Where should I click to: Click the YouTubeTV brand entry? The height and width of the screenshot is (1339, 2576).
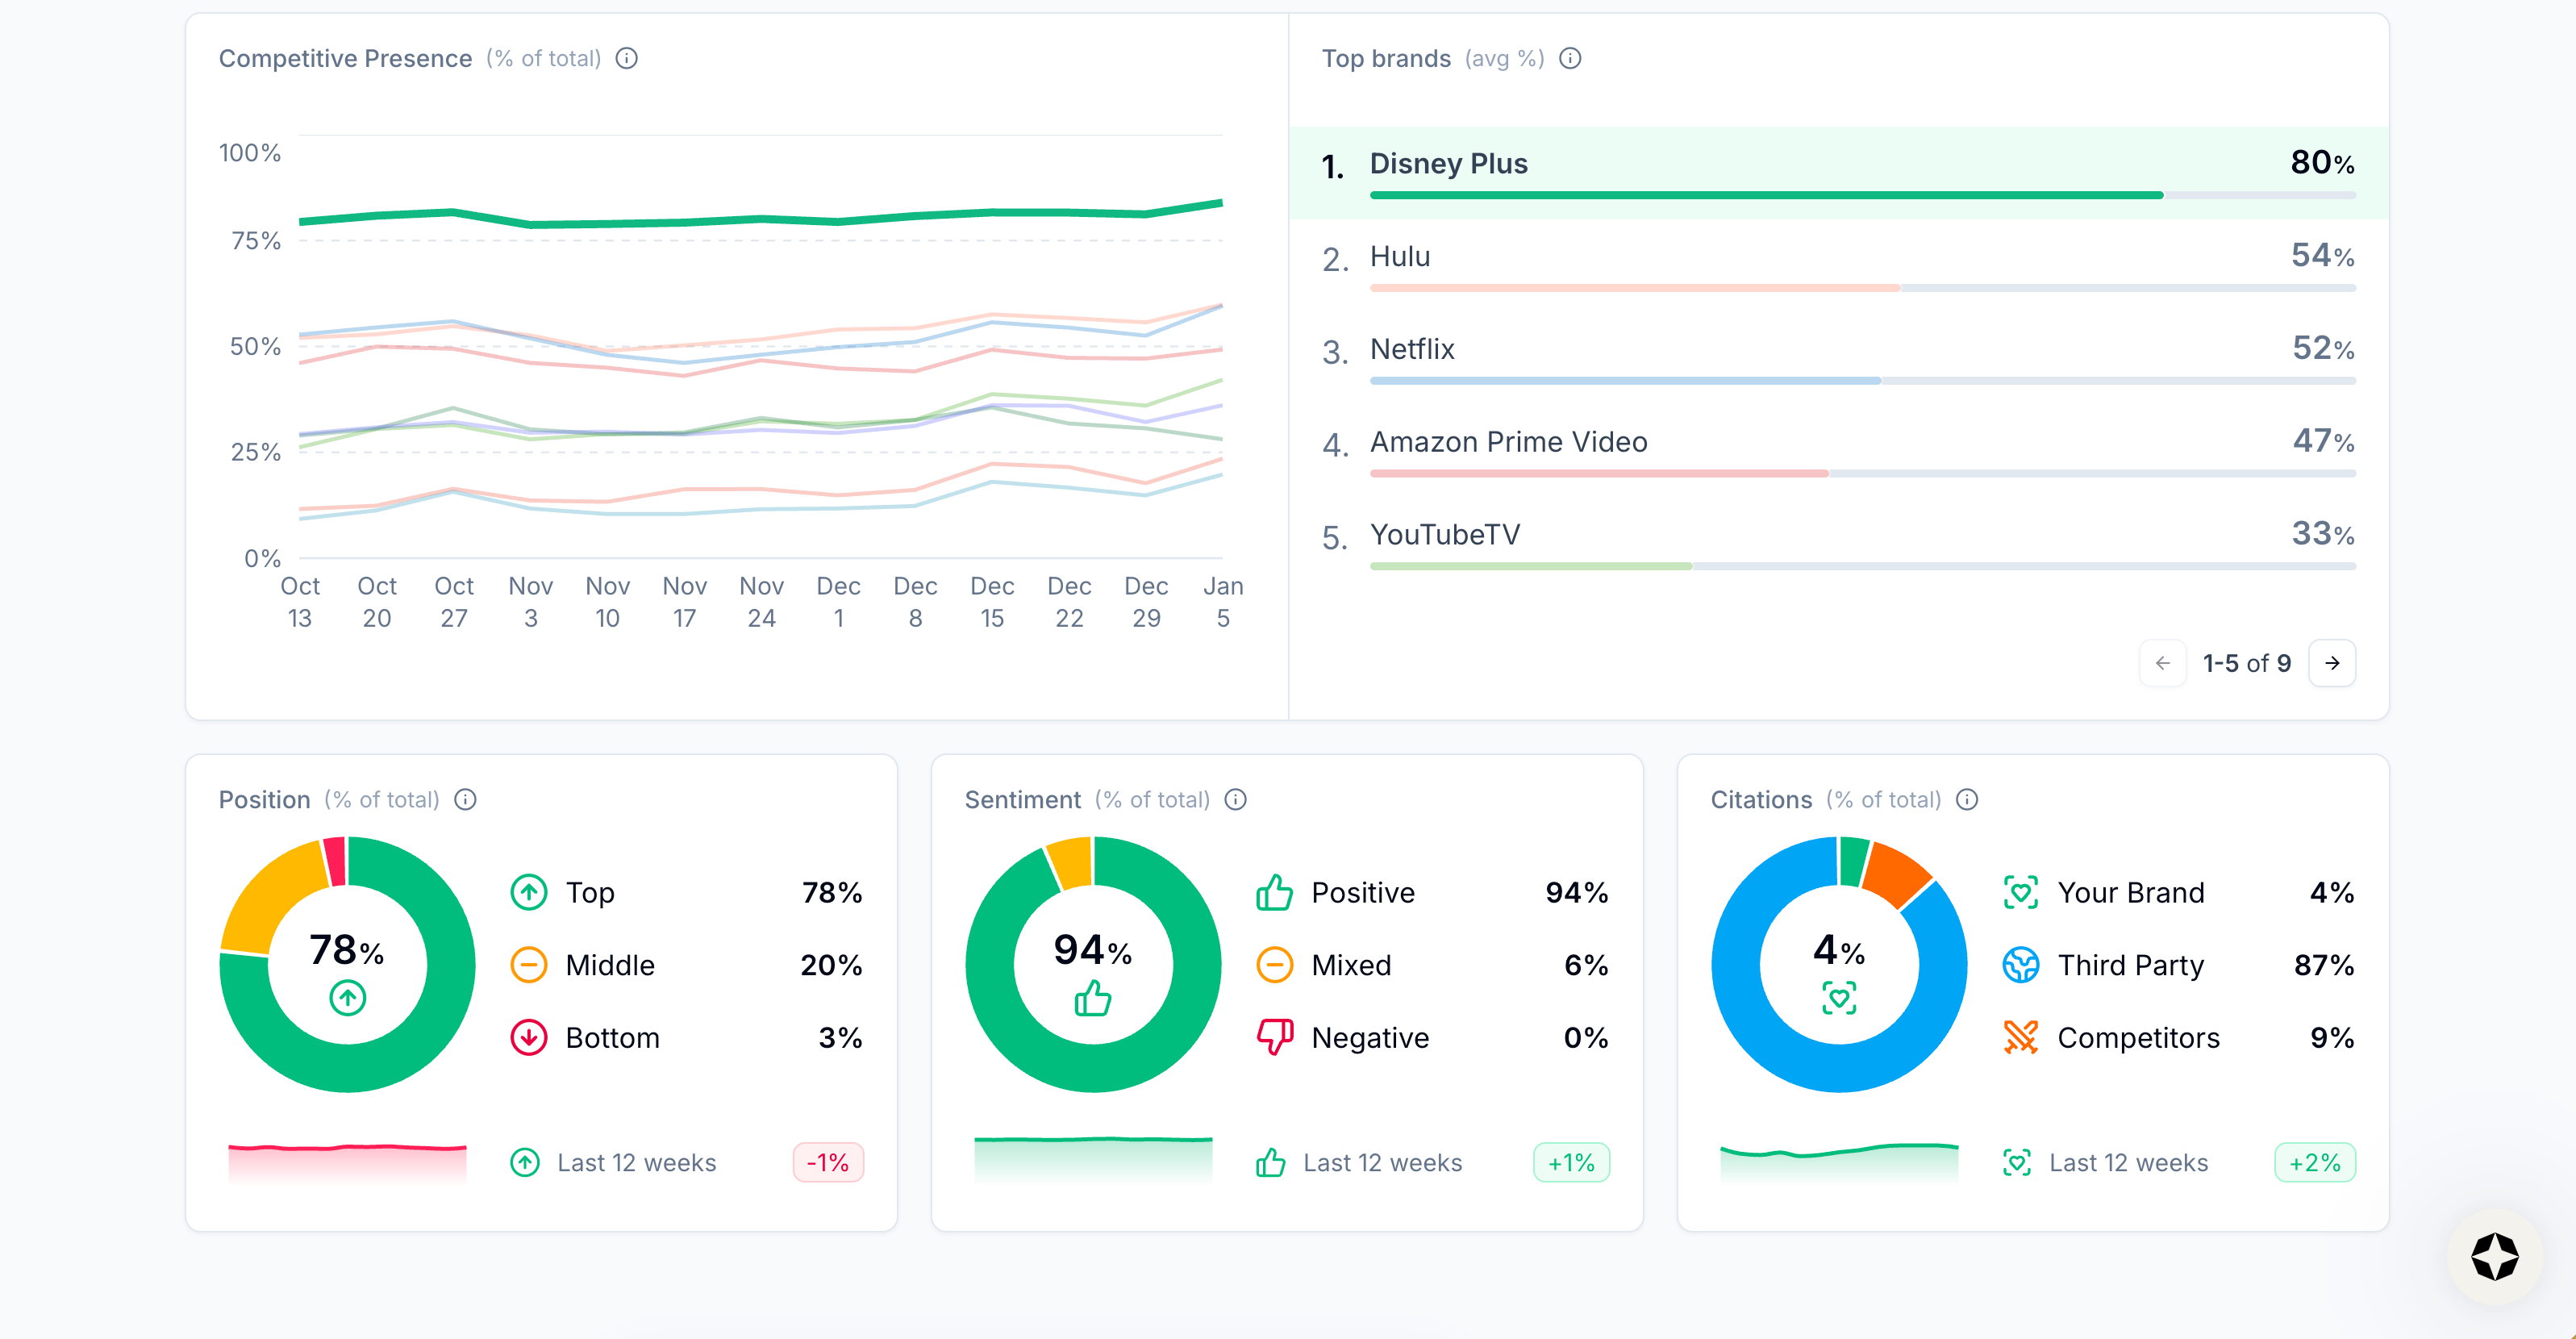(x=1444, y=535)
